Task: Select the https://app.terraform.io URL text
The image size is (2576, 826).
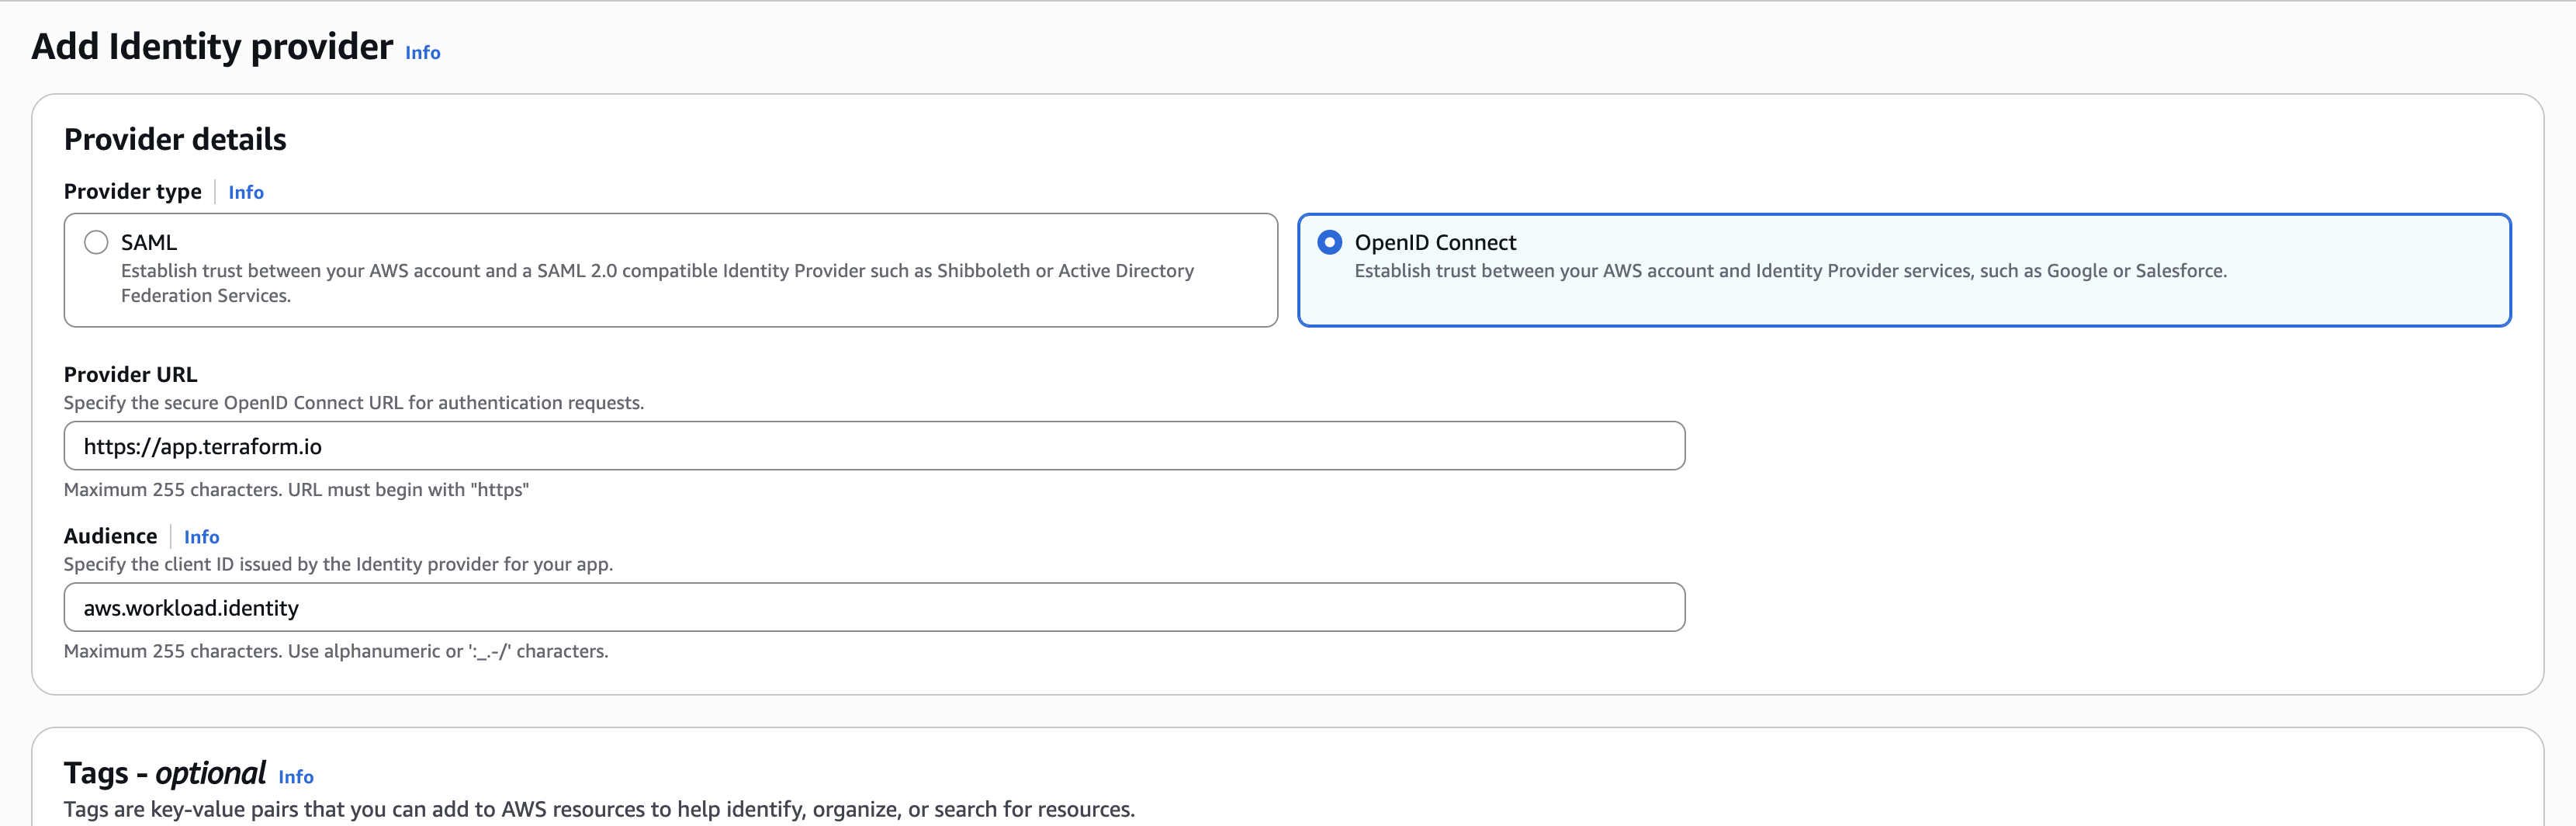Action: pyautogui.click(x=202, y=446)
